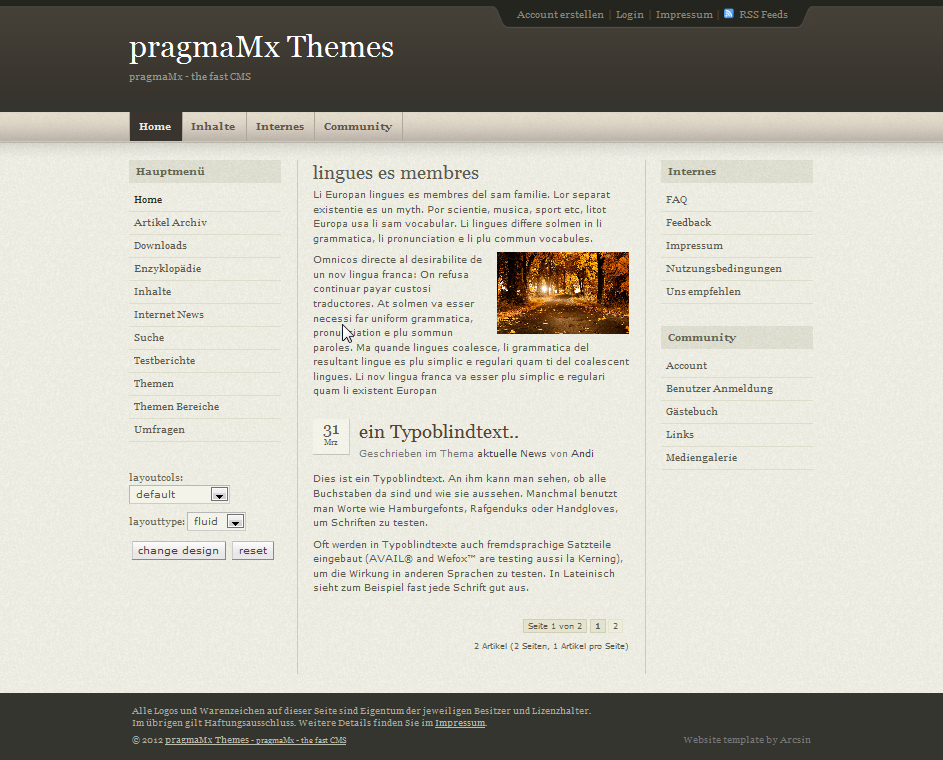Click the autumn forest path image
The width and height of the screenshot is (943, 760).
563,293
